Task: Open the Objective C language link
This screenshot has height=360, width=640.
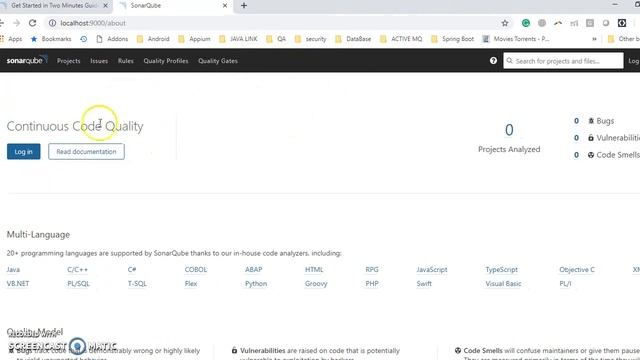Action: tap(577, 270)
